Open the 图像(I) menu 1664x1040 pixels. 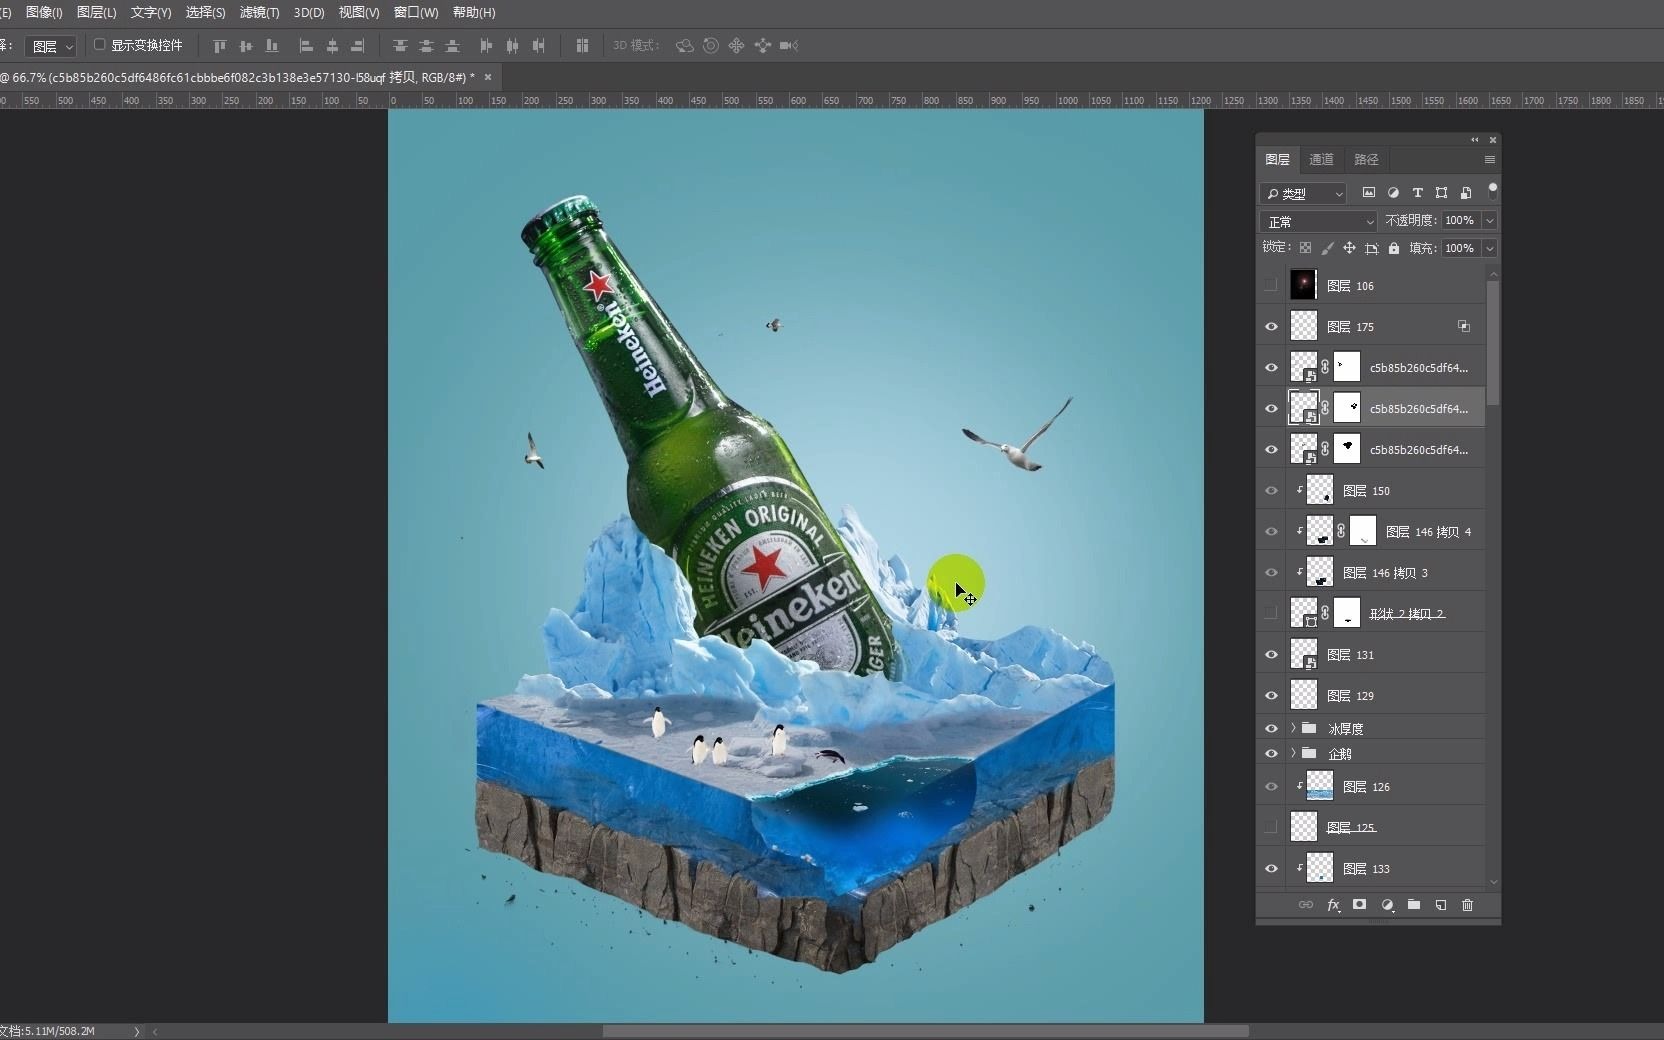click(x=44, y=12)
